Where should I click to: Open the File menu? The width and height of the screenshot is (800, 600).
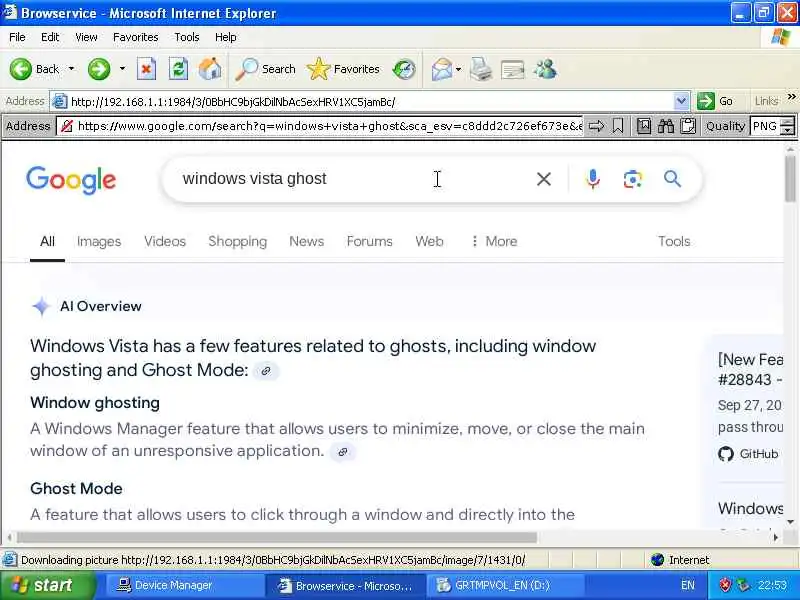pyautogui.click(x=17, y=37)
